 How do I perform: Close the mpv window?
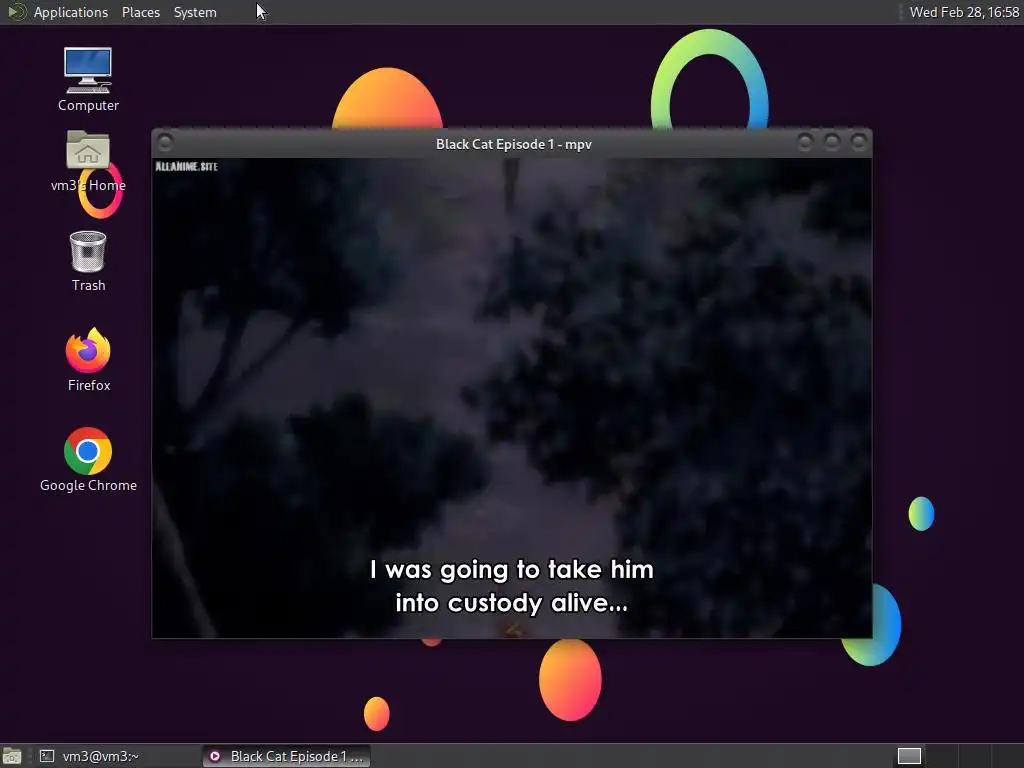pyautogui.click(x=859, y=142)
